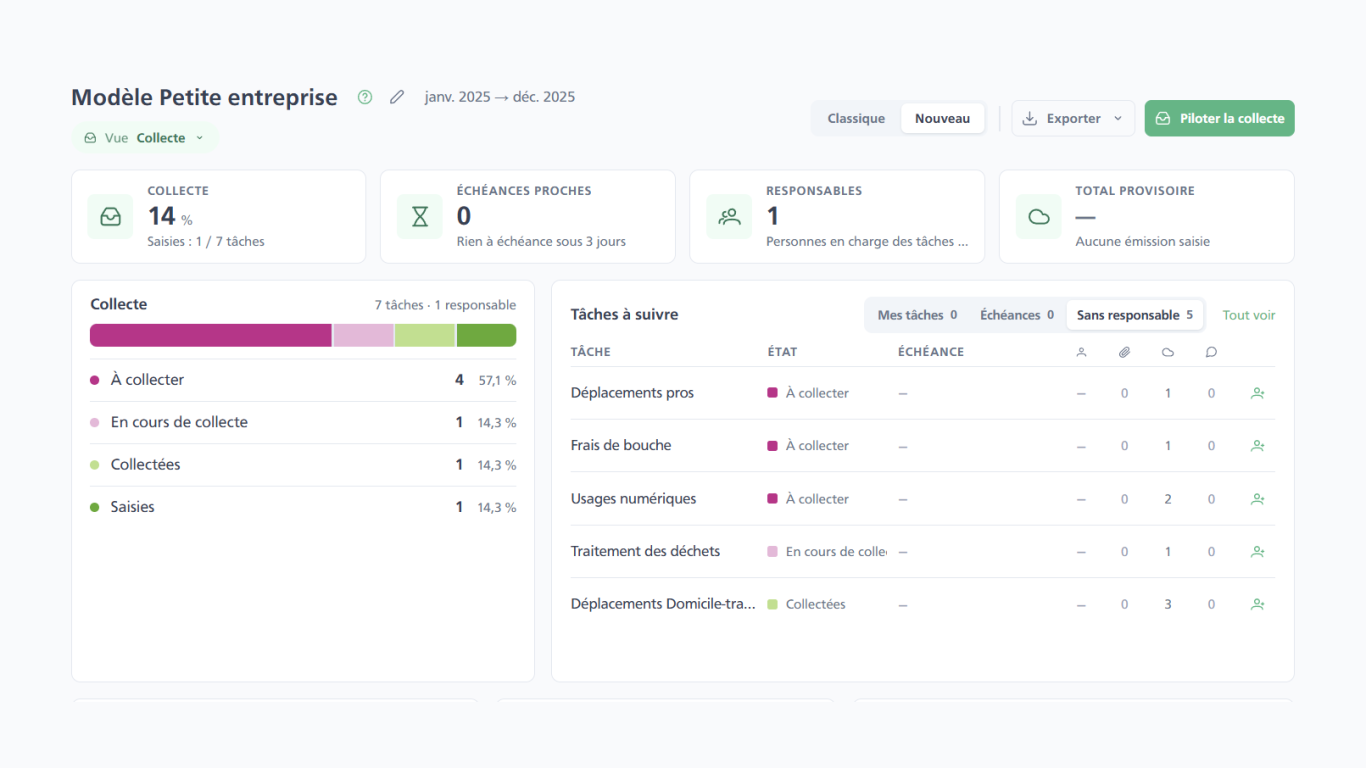Click the comments bubble column header icon
The image size is (1366, 768).
pos(1211,352)
